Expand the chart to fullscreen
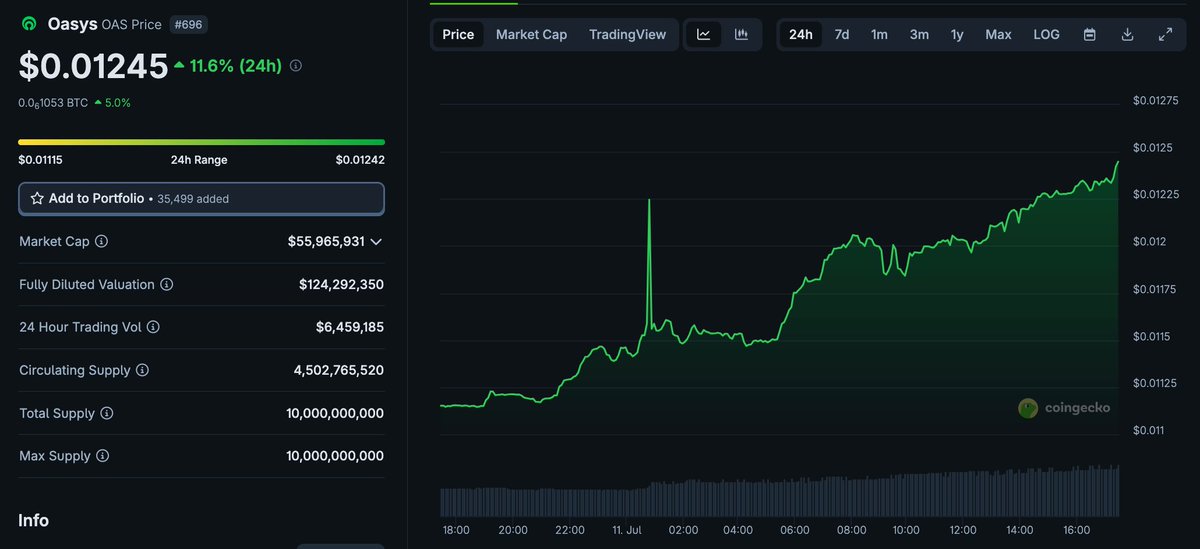The image size is (1200, 549). click(x=1165, y=34)
